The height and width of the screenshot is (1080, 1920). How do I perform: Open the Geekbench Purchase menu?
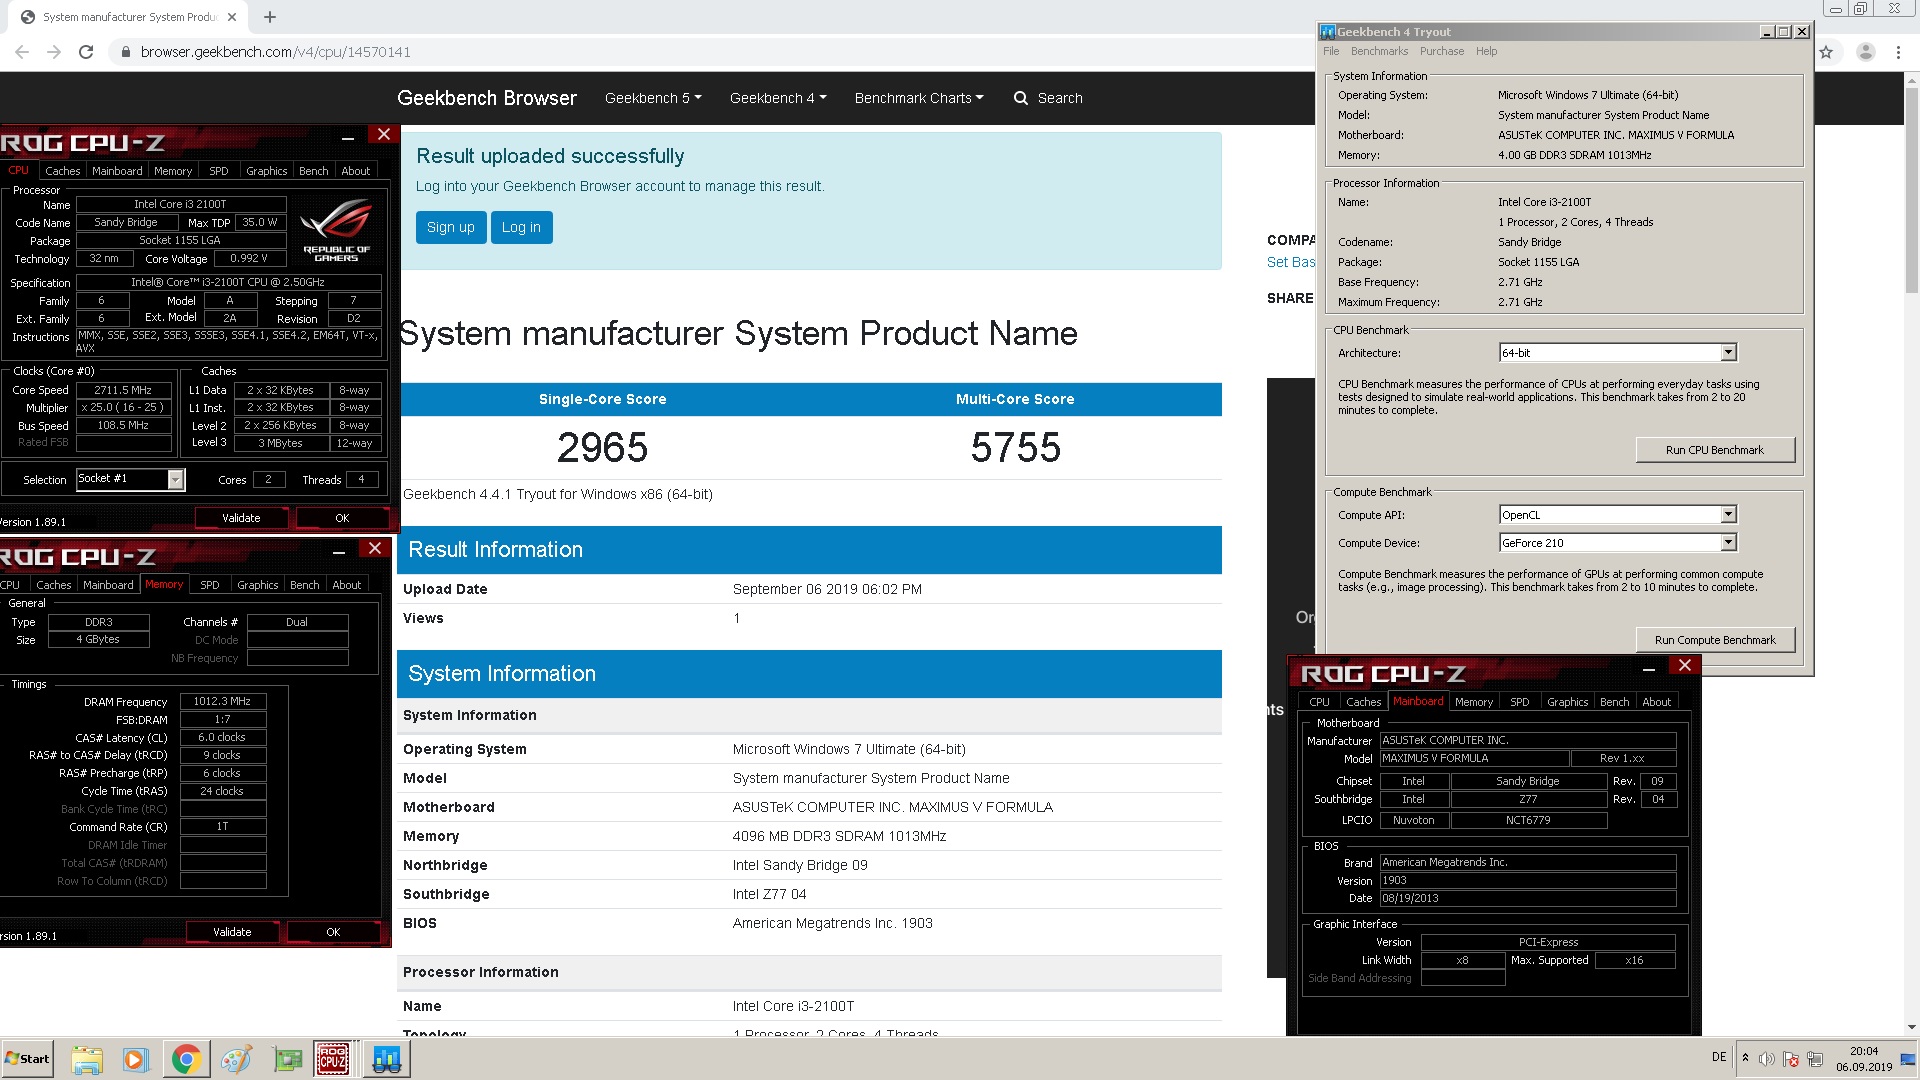(x=1441, y=51)
